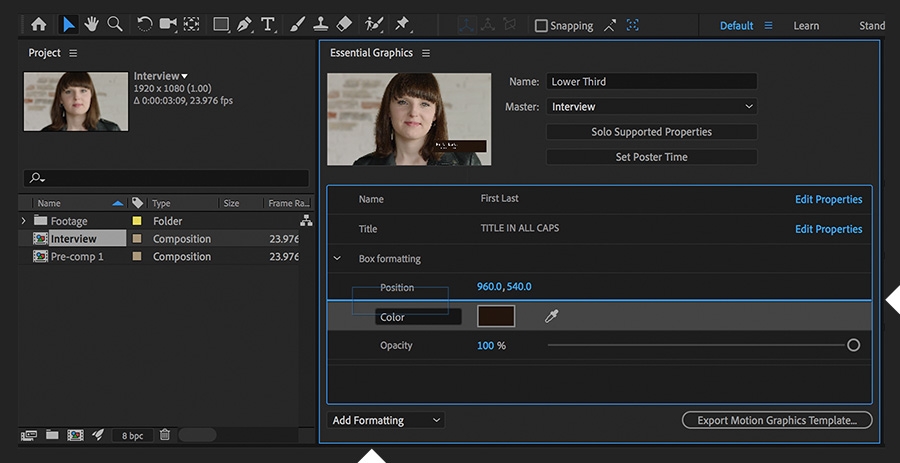Select the Hand tool
Image resolution: width=900 pixels, height=463 pixels.
(x=92, y=24)
